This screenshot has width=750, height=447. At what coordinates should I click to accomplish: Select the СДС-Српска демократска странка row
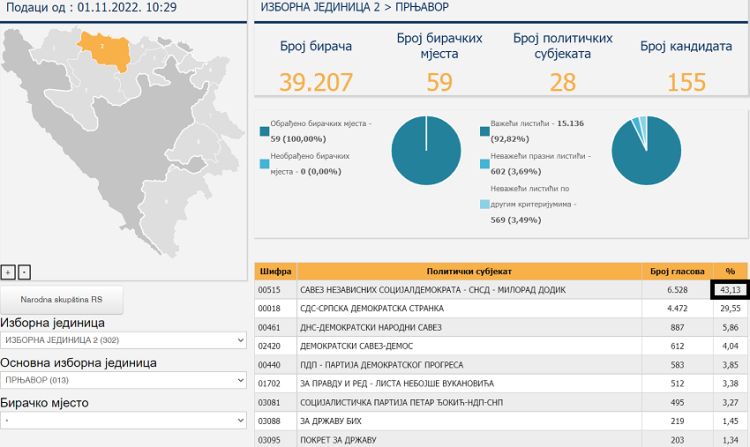(468, 308)
